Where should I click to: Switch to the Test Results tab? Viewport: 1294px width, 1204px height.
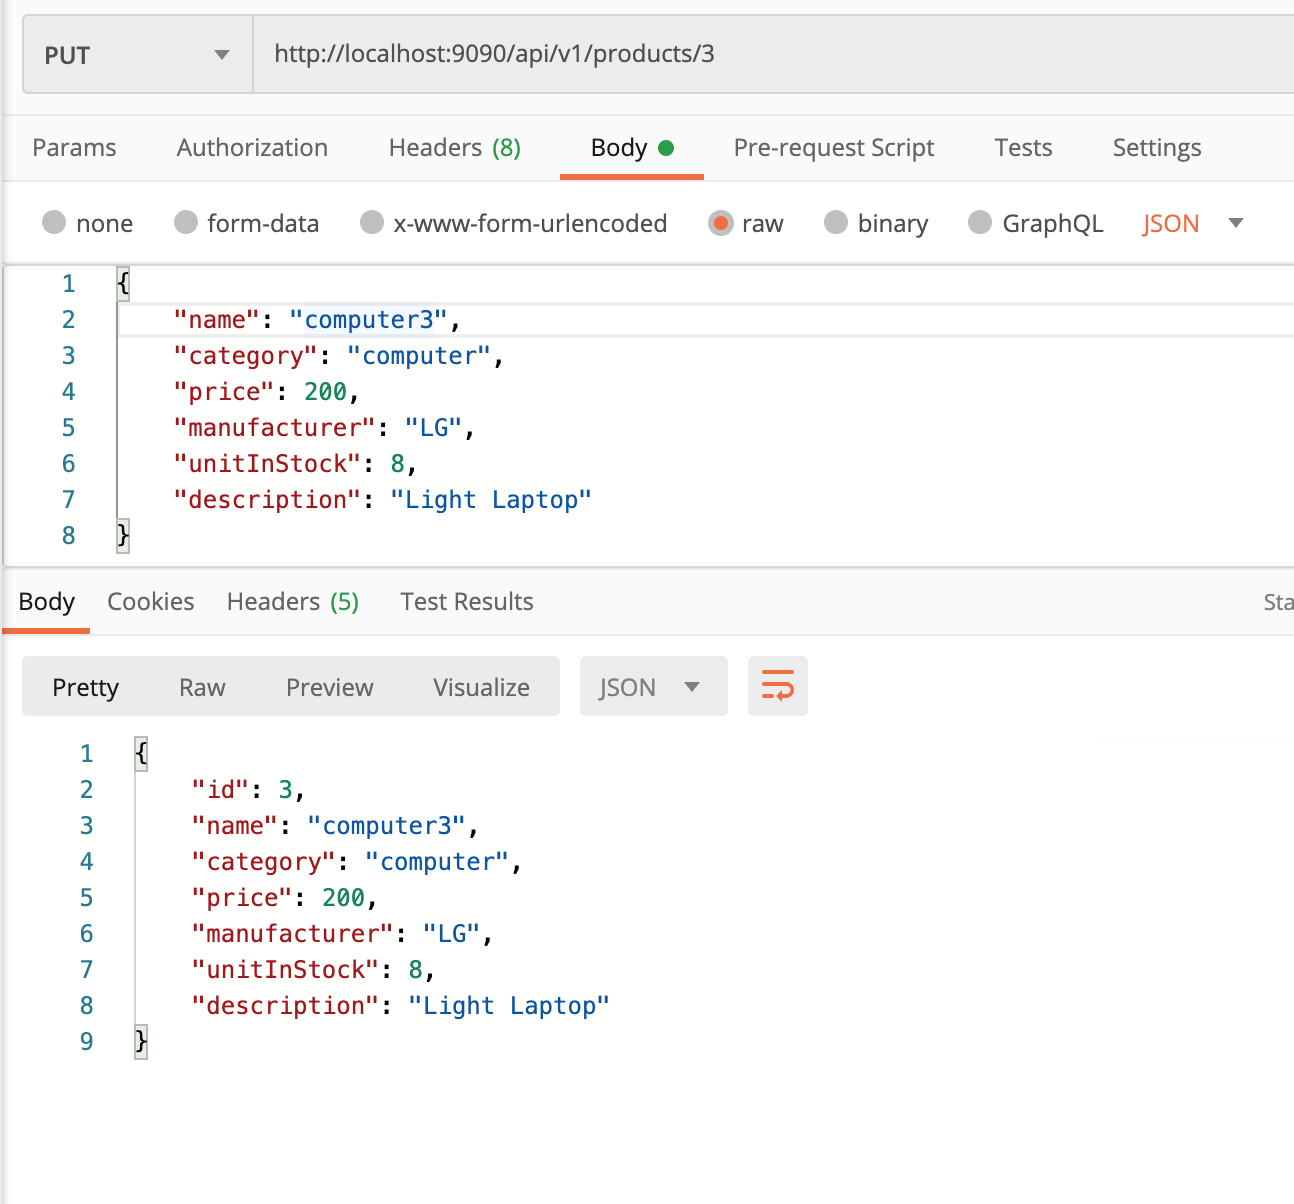tap(467, 602)
